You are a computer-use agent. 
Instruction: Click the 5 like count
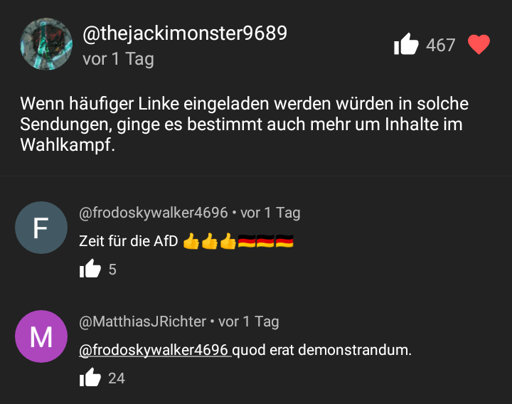point(112,270)
